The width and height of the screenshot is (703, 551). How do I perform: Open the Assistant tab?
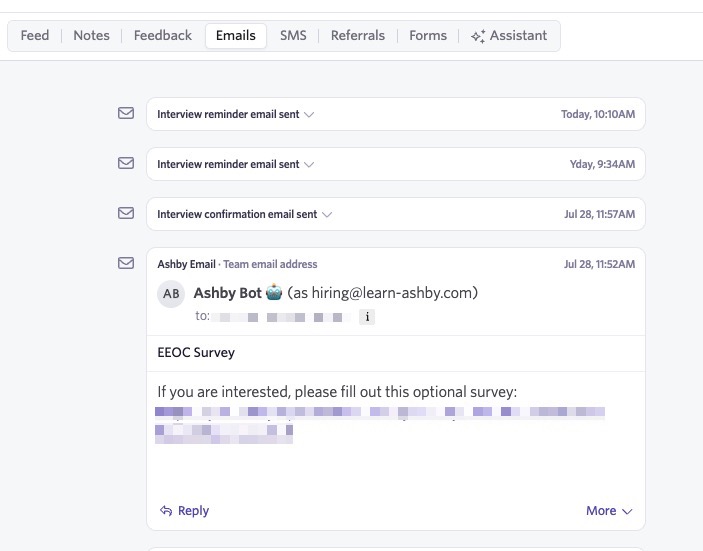pos(509,35)
